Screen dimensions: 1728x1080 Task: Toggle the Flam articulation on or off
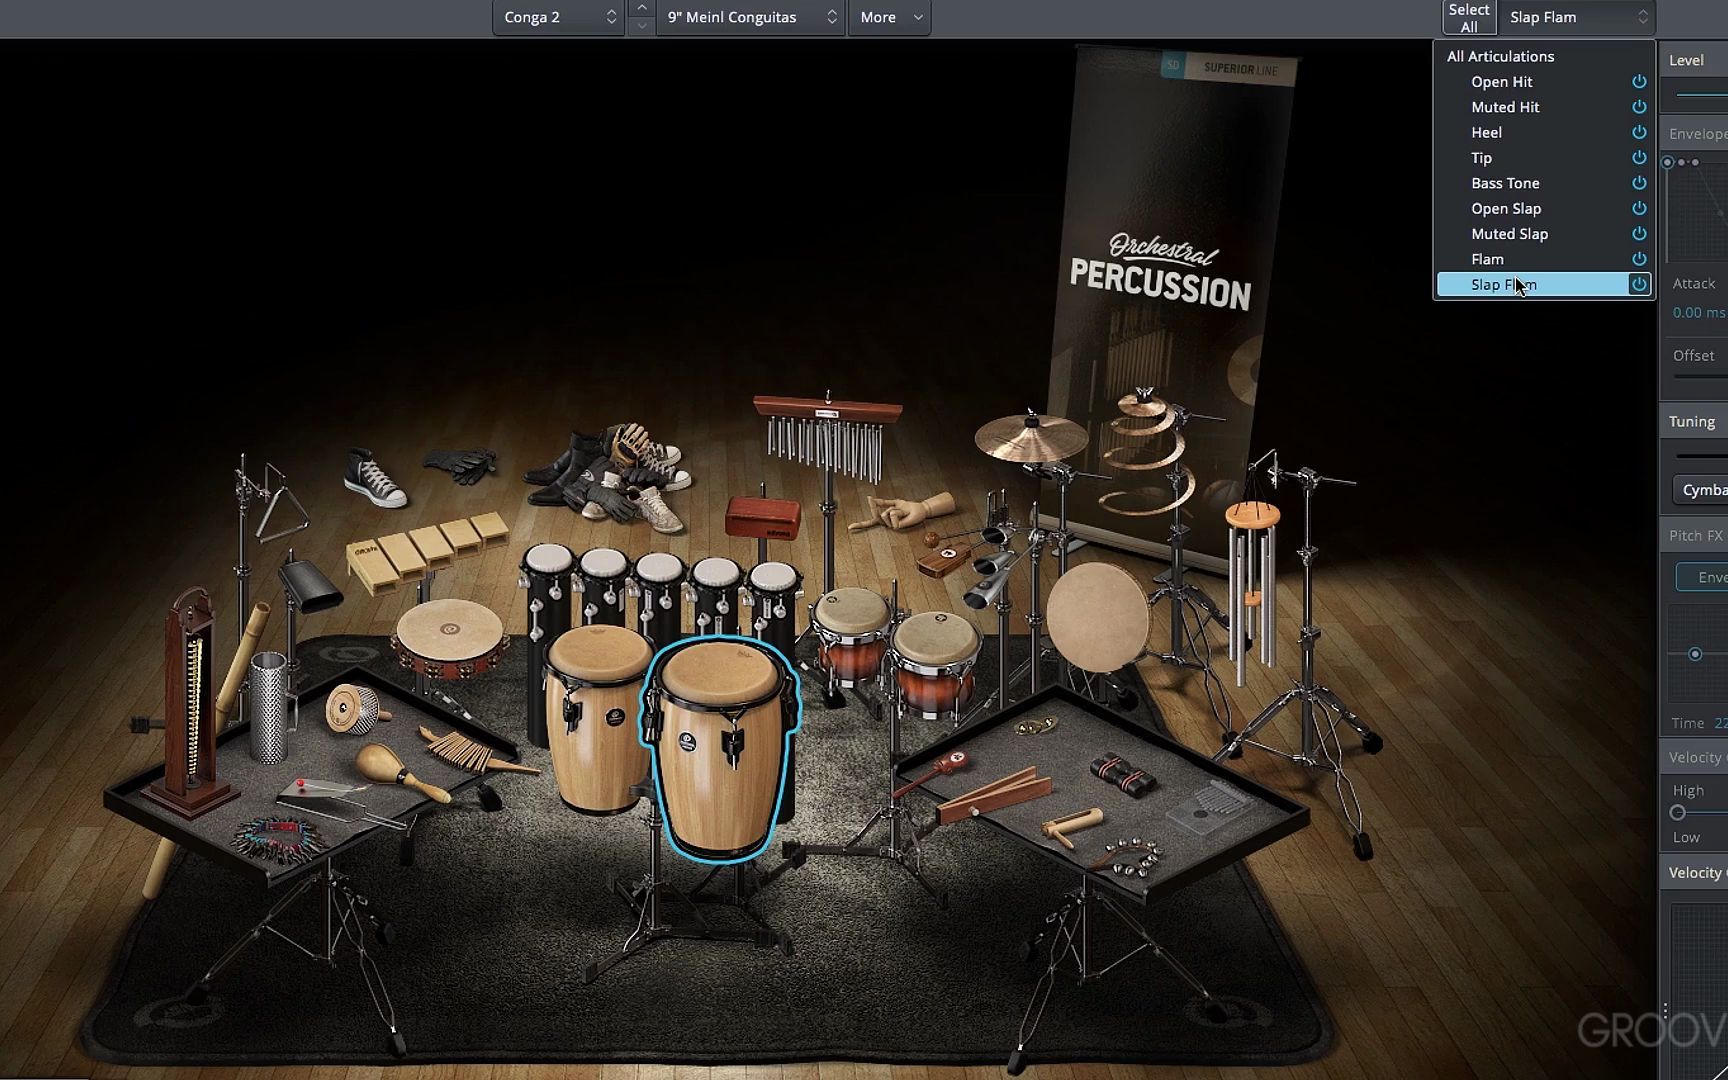point(1639,258)
